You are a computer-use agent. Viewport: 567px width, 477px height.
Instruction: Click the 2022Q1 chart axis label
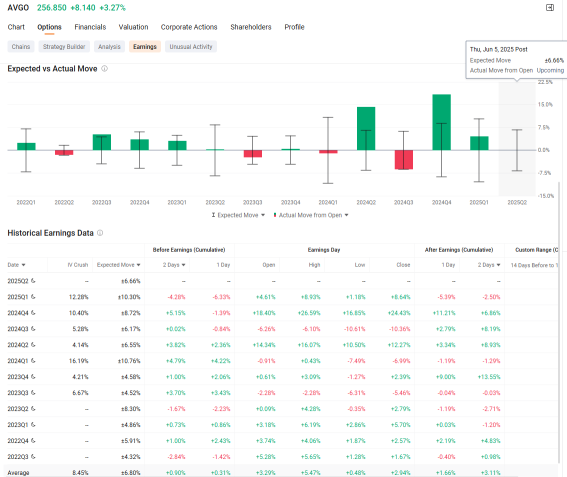[x=26, y=203]
